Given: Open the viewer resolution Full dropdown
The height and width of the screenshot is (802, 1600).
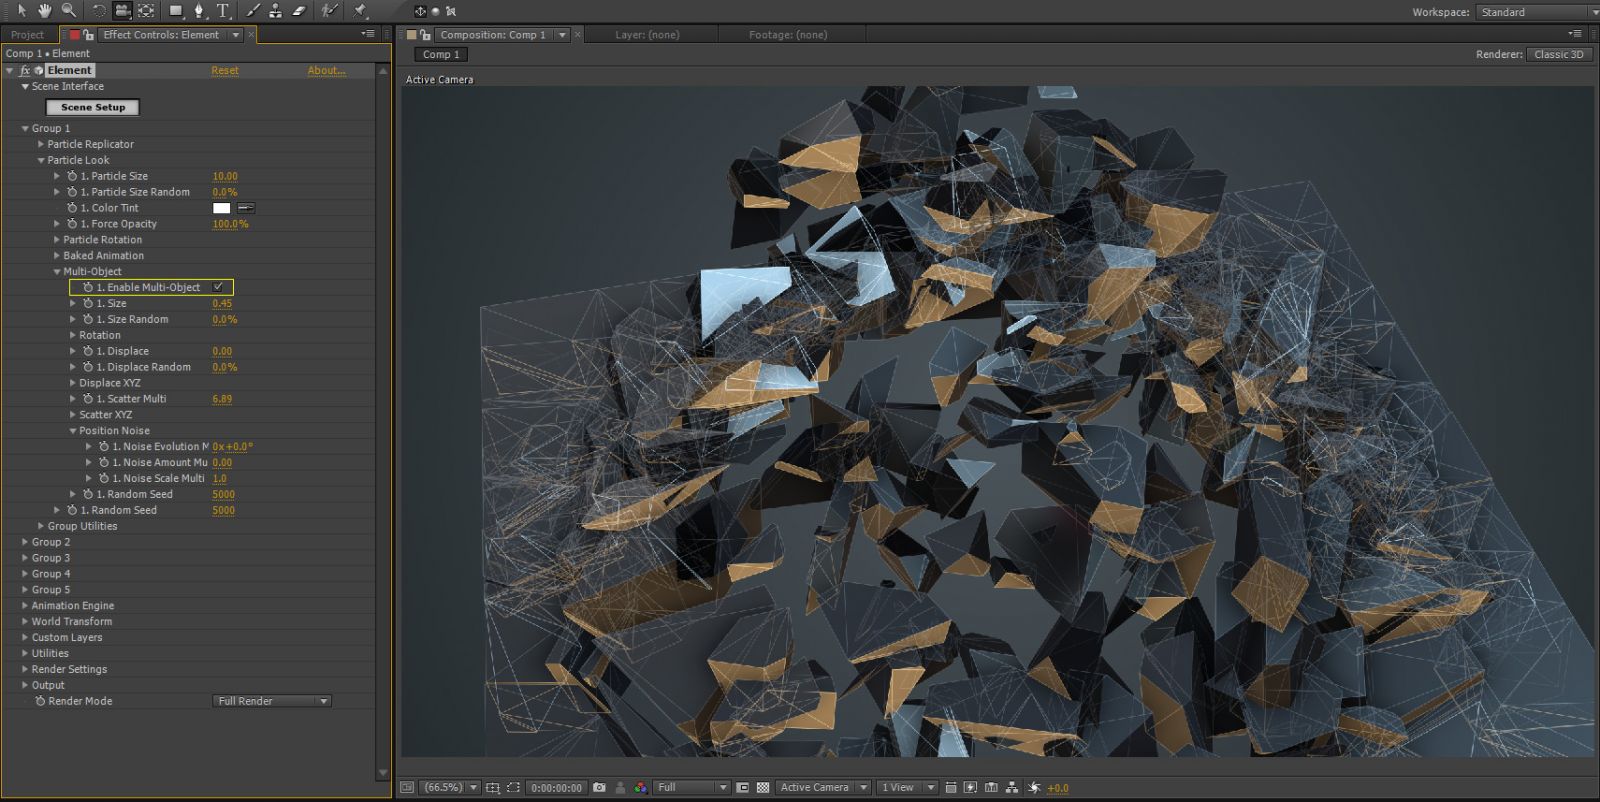Looking at the screenshot, I should (691, 788).
